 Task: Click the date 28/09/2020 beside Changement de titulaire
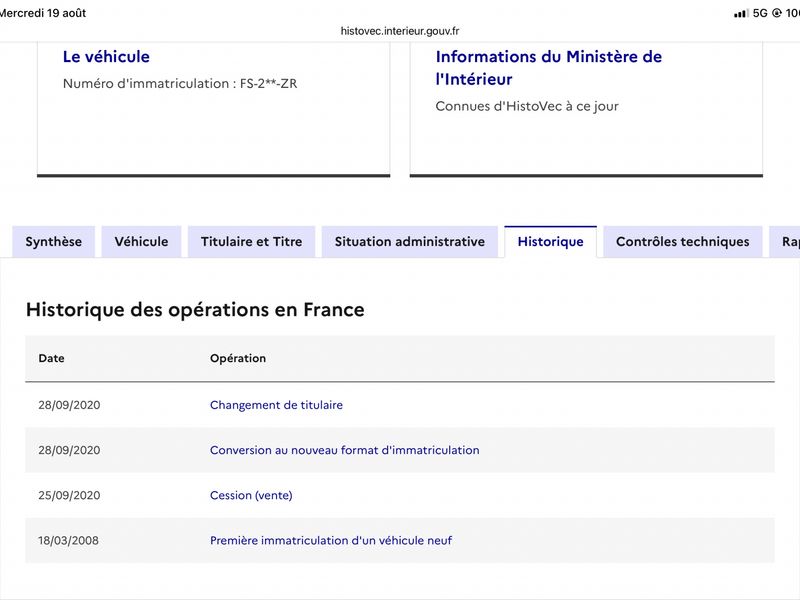[x=69, y=405]
